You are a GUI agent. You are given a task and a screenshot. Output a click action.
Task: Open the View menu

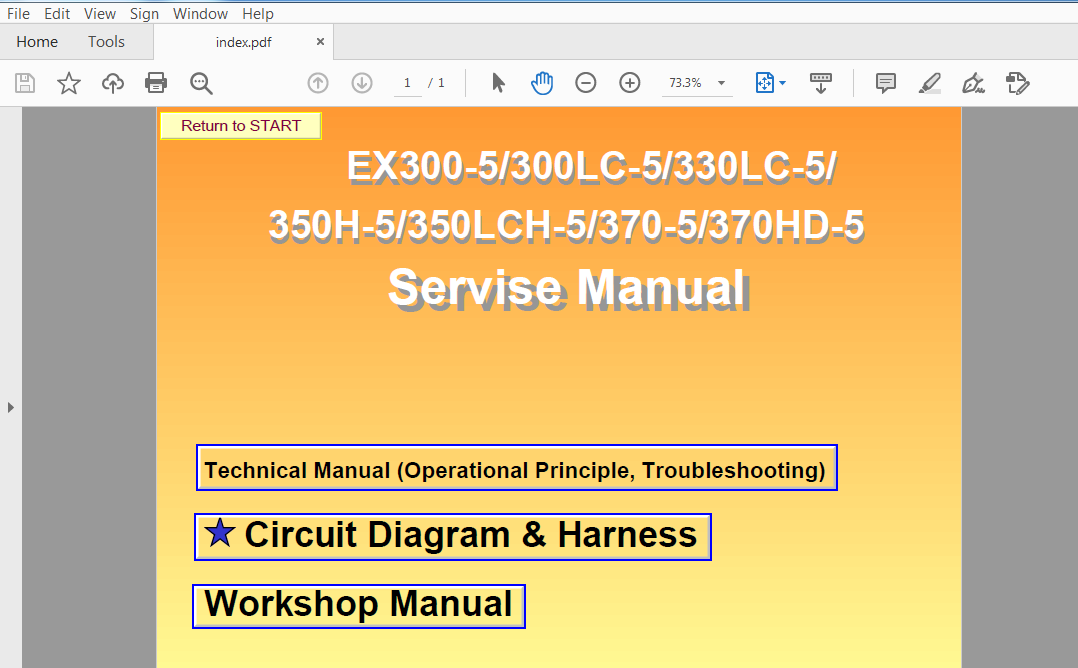[100, 14]
